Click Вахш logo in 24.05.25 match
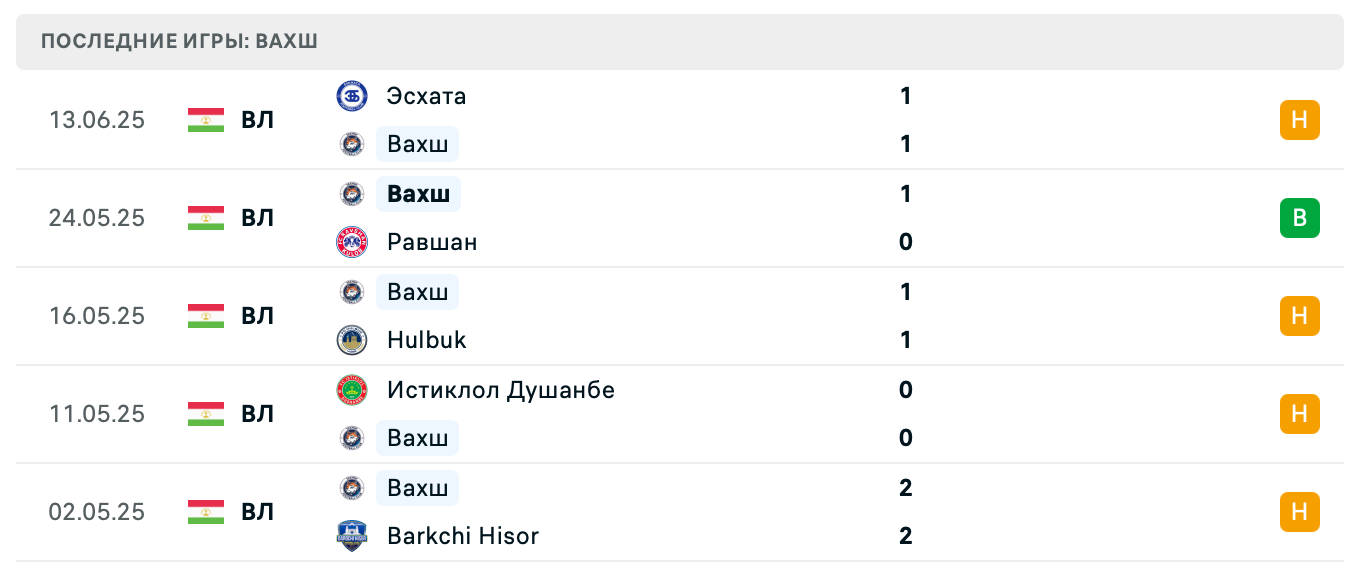Screen dimensions: 1358x576 (x=352, y=194)
